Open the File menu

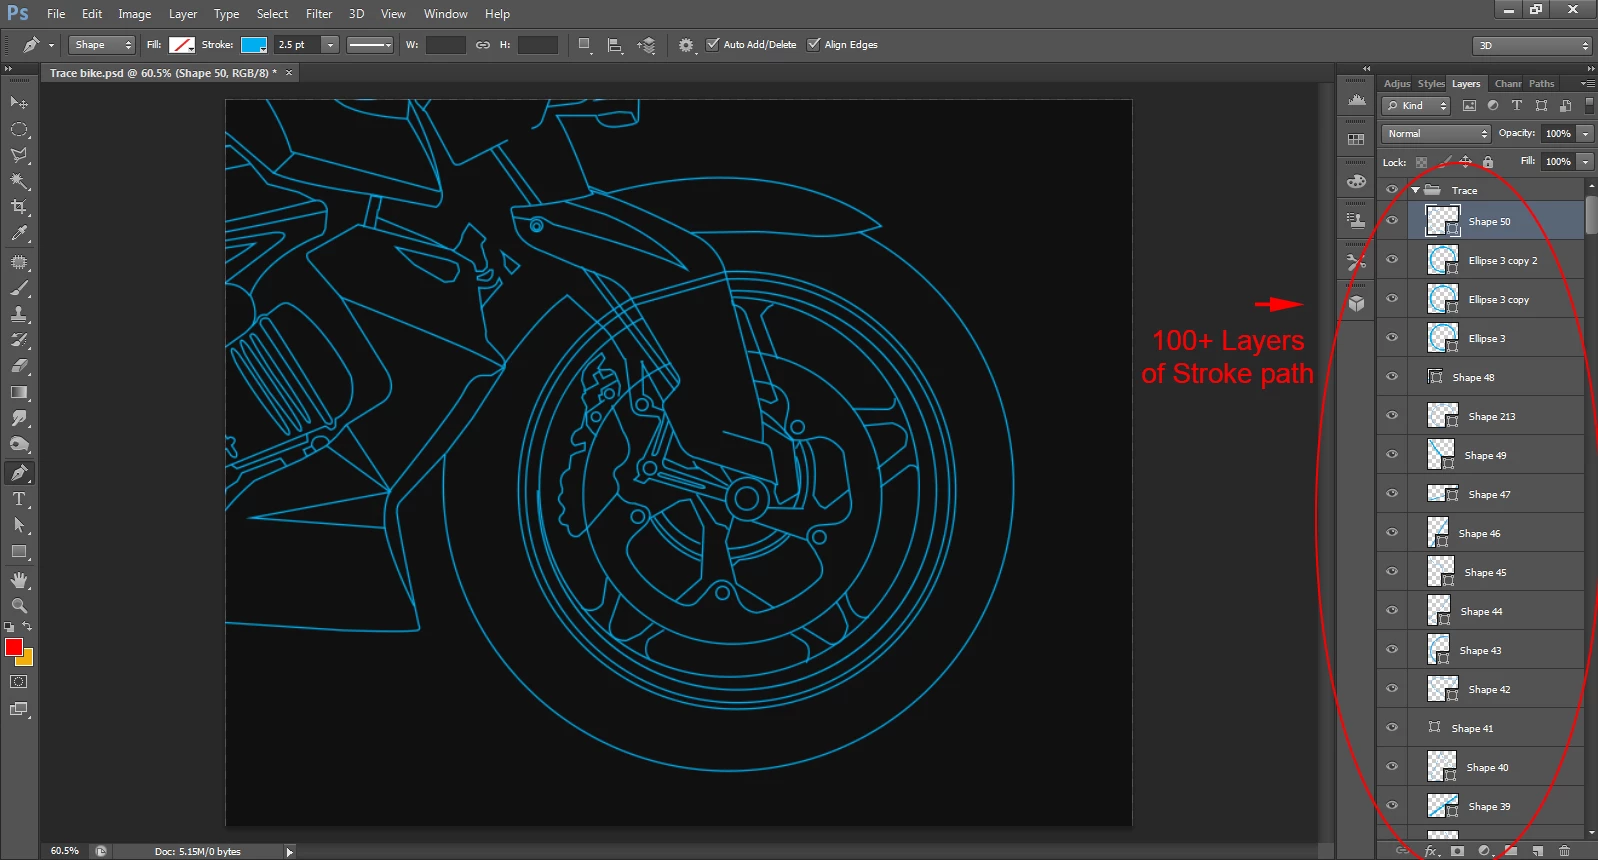point(56,14)
